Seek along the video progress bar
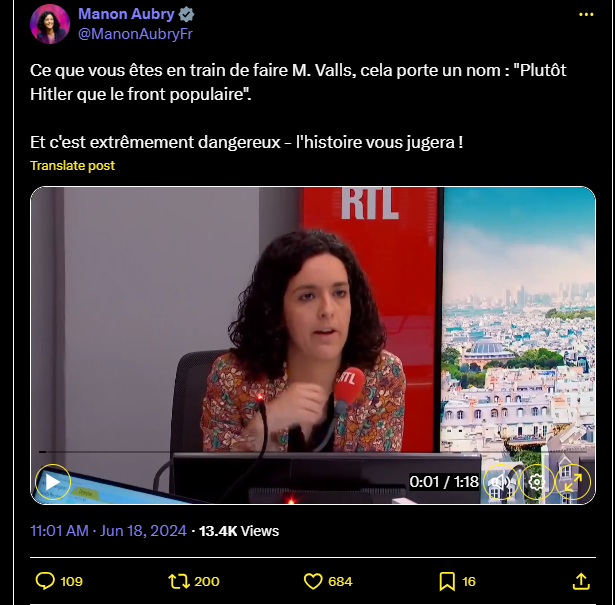Screen dimensions: 615x605 click(x=313, y=452)
